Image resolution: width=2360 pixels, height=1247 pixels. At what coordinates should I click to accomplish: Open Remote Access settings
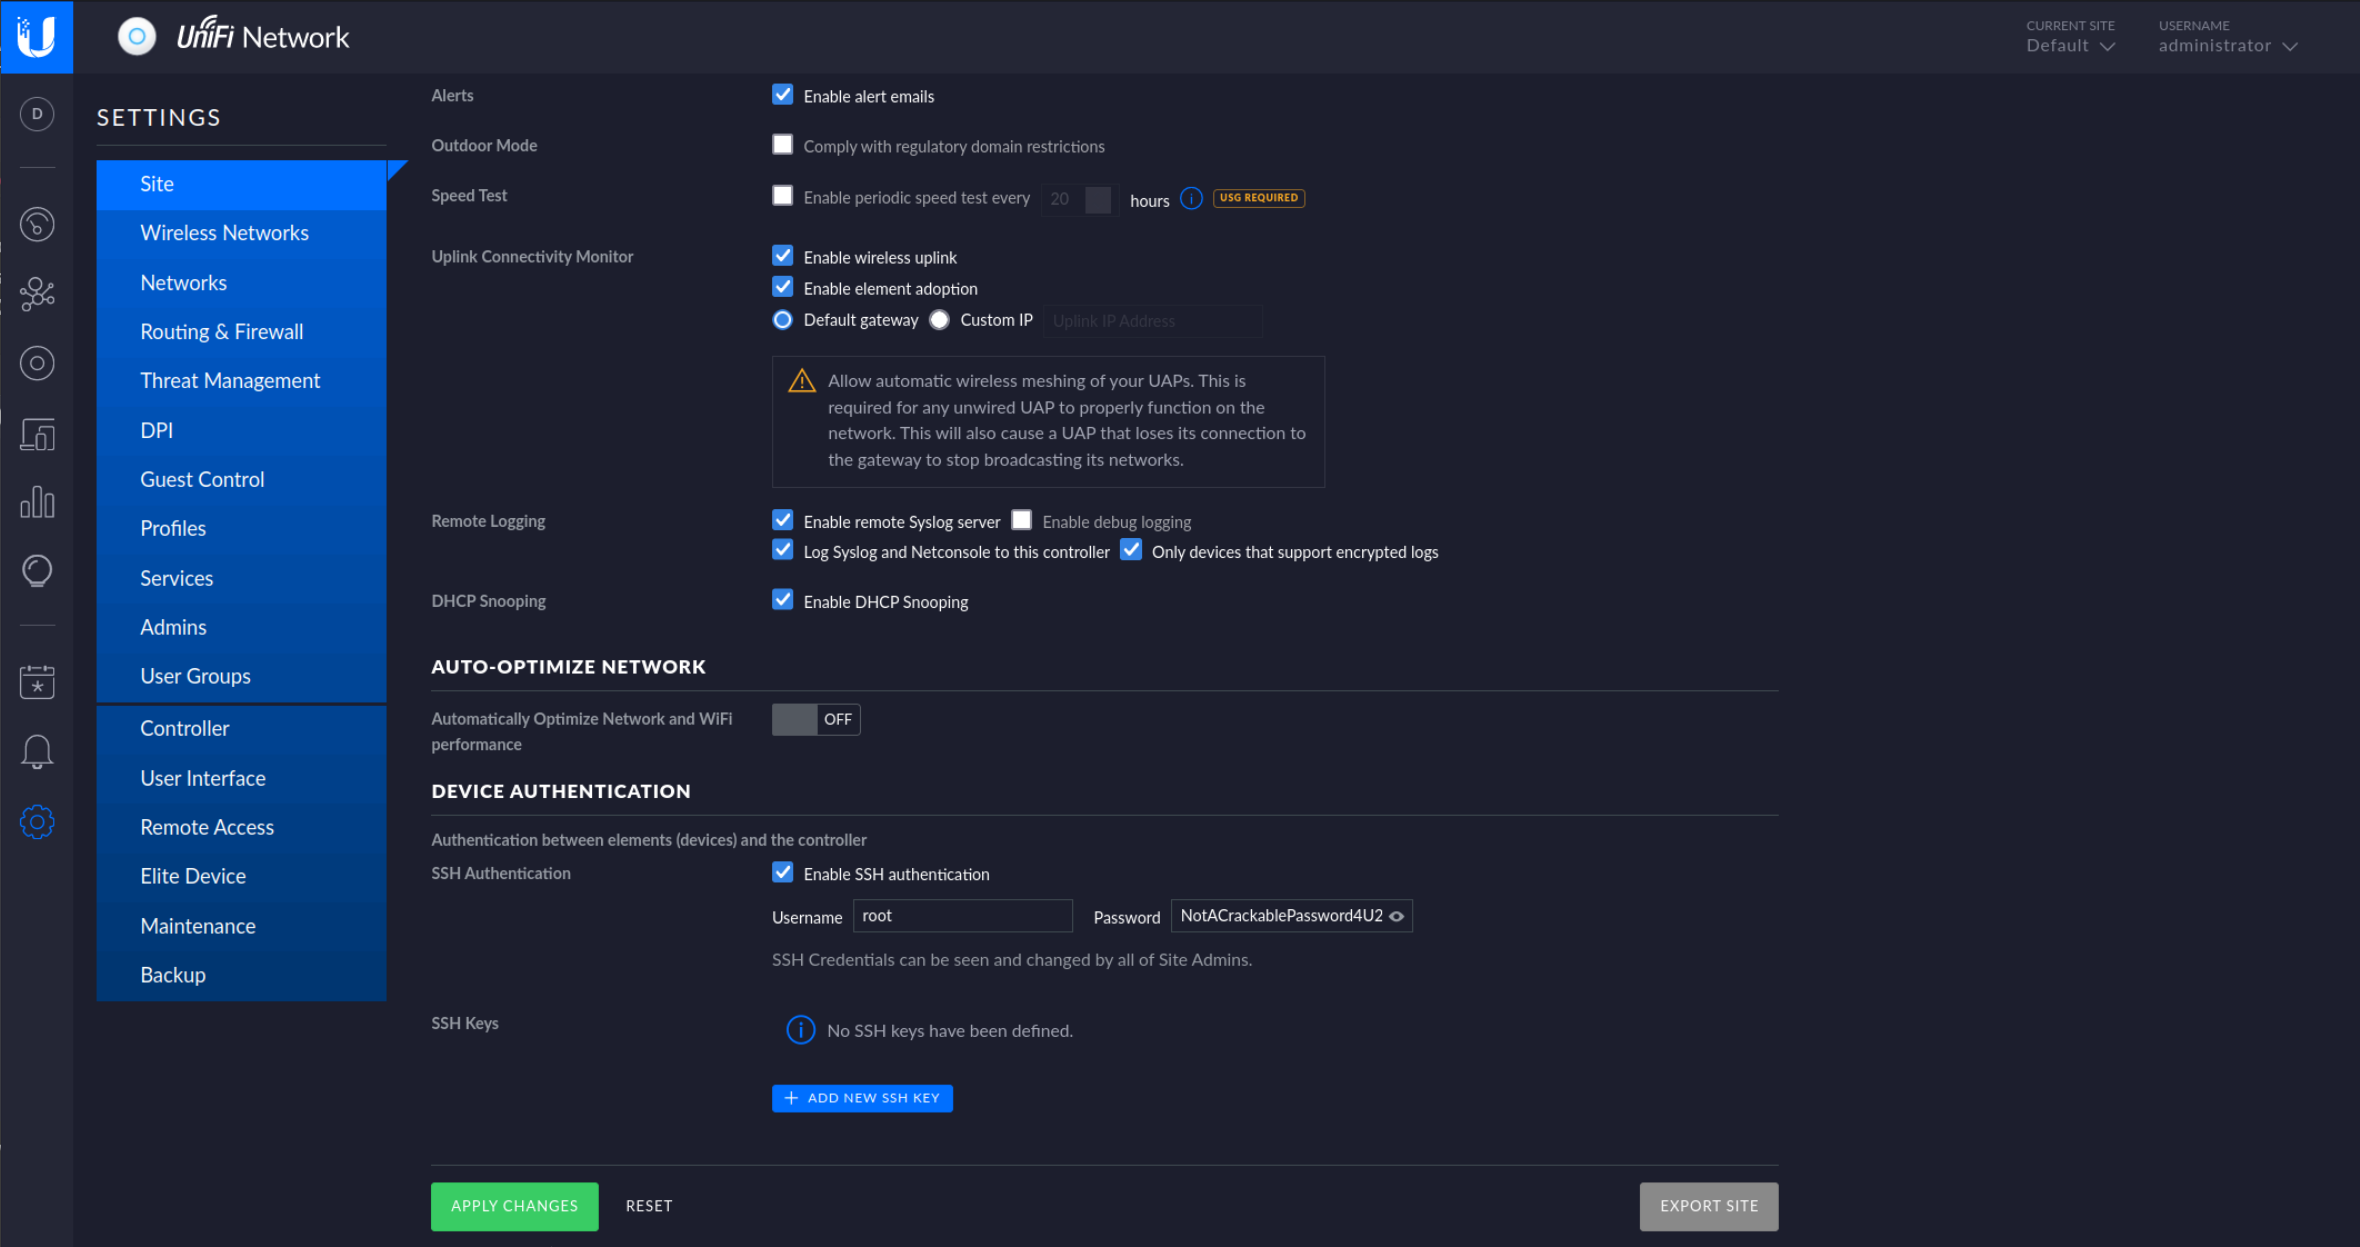[241, 827]
